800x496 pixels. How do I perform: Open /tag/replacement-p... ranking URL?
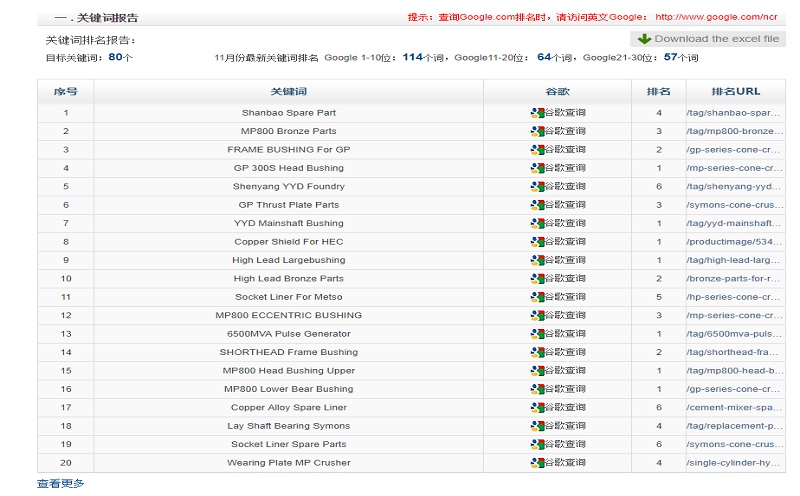tap(734, 426)
